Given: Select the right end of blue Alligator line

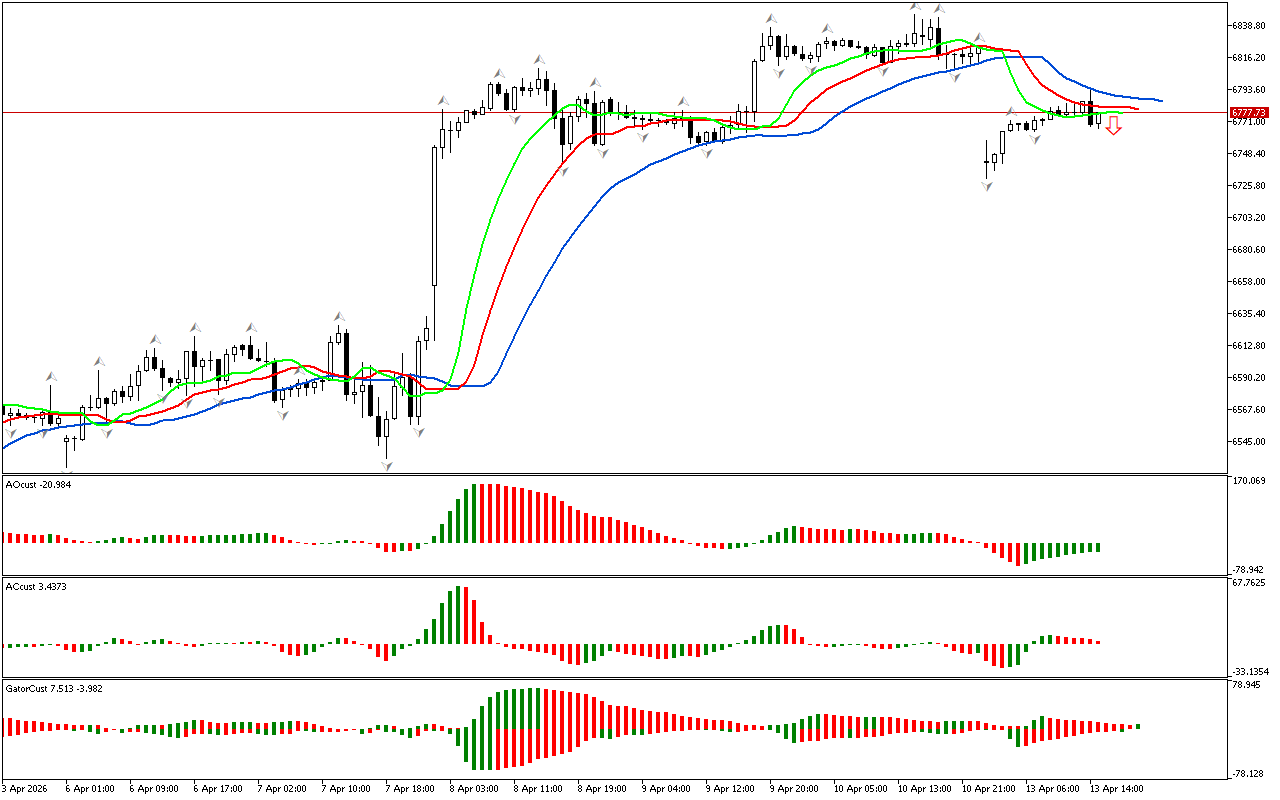Looking at the screenshot, I should (1160, 101).
